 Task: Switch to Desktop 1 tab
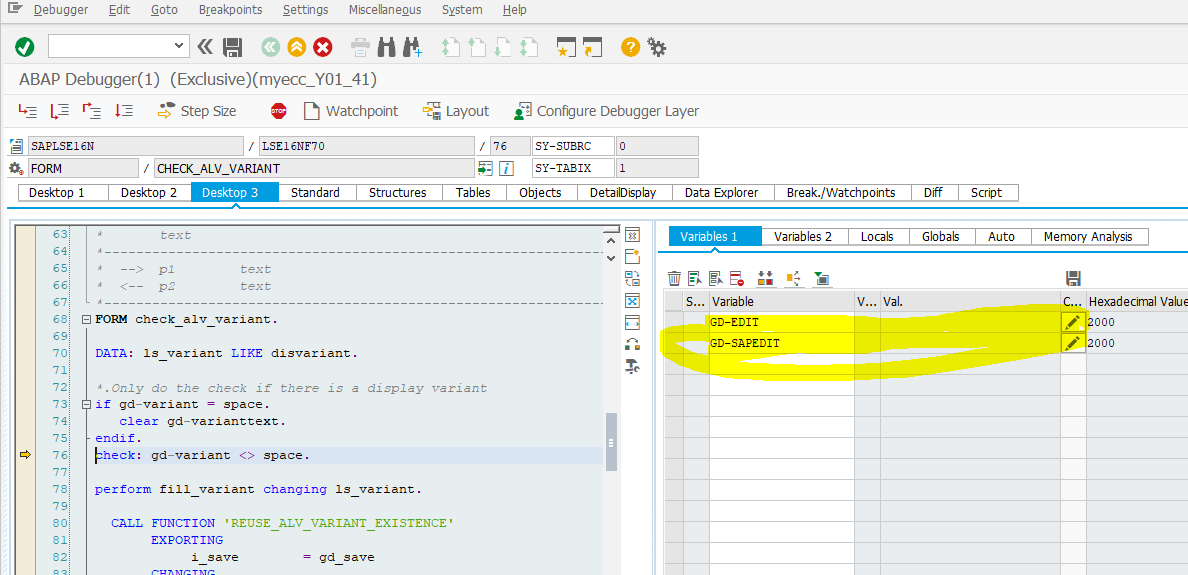pyautogui.click(x=63, y=192)
